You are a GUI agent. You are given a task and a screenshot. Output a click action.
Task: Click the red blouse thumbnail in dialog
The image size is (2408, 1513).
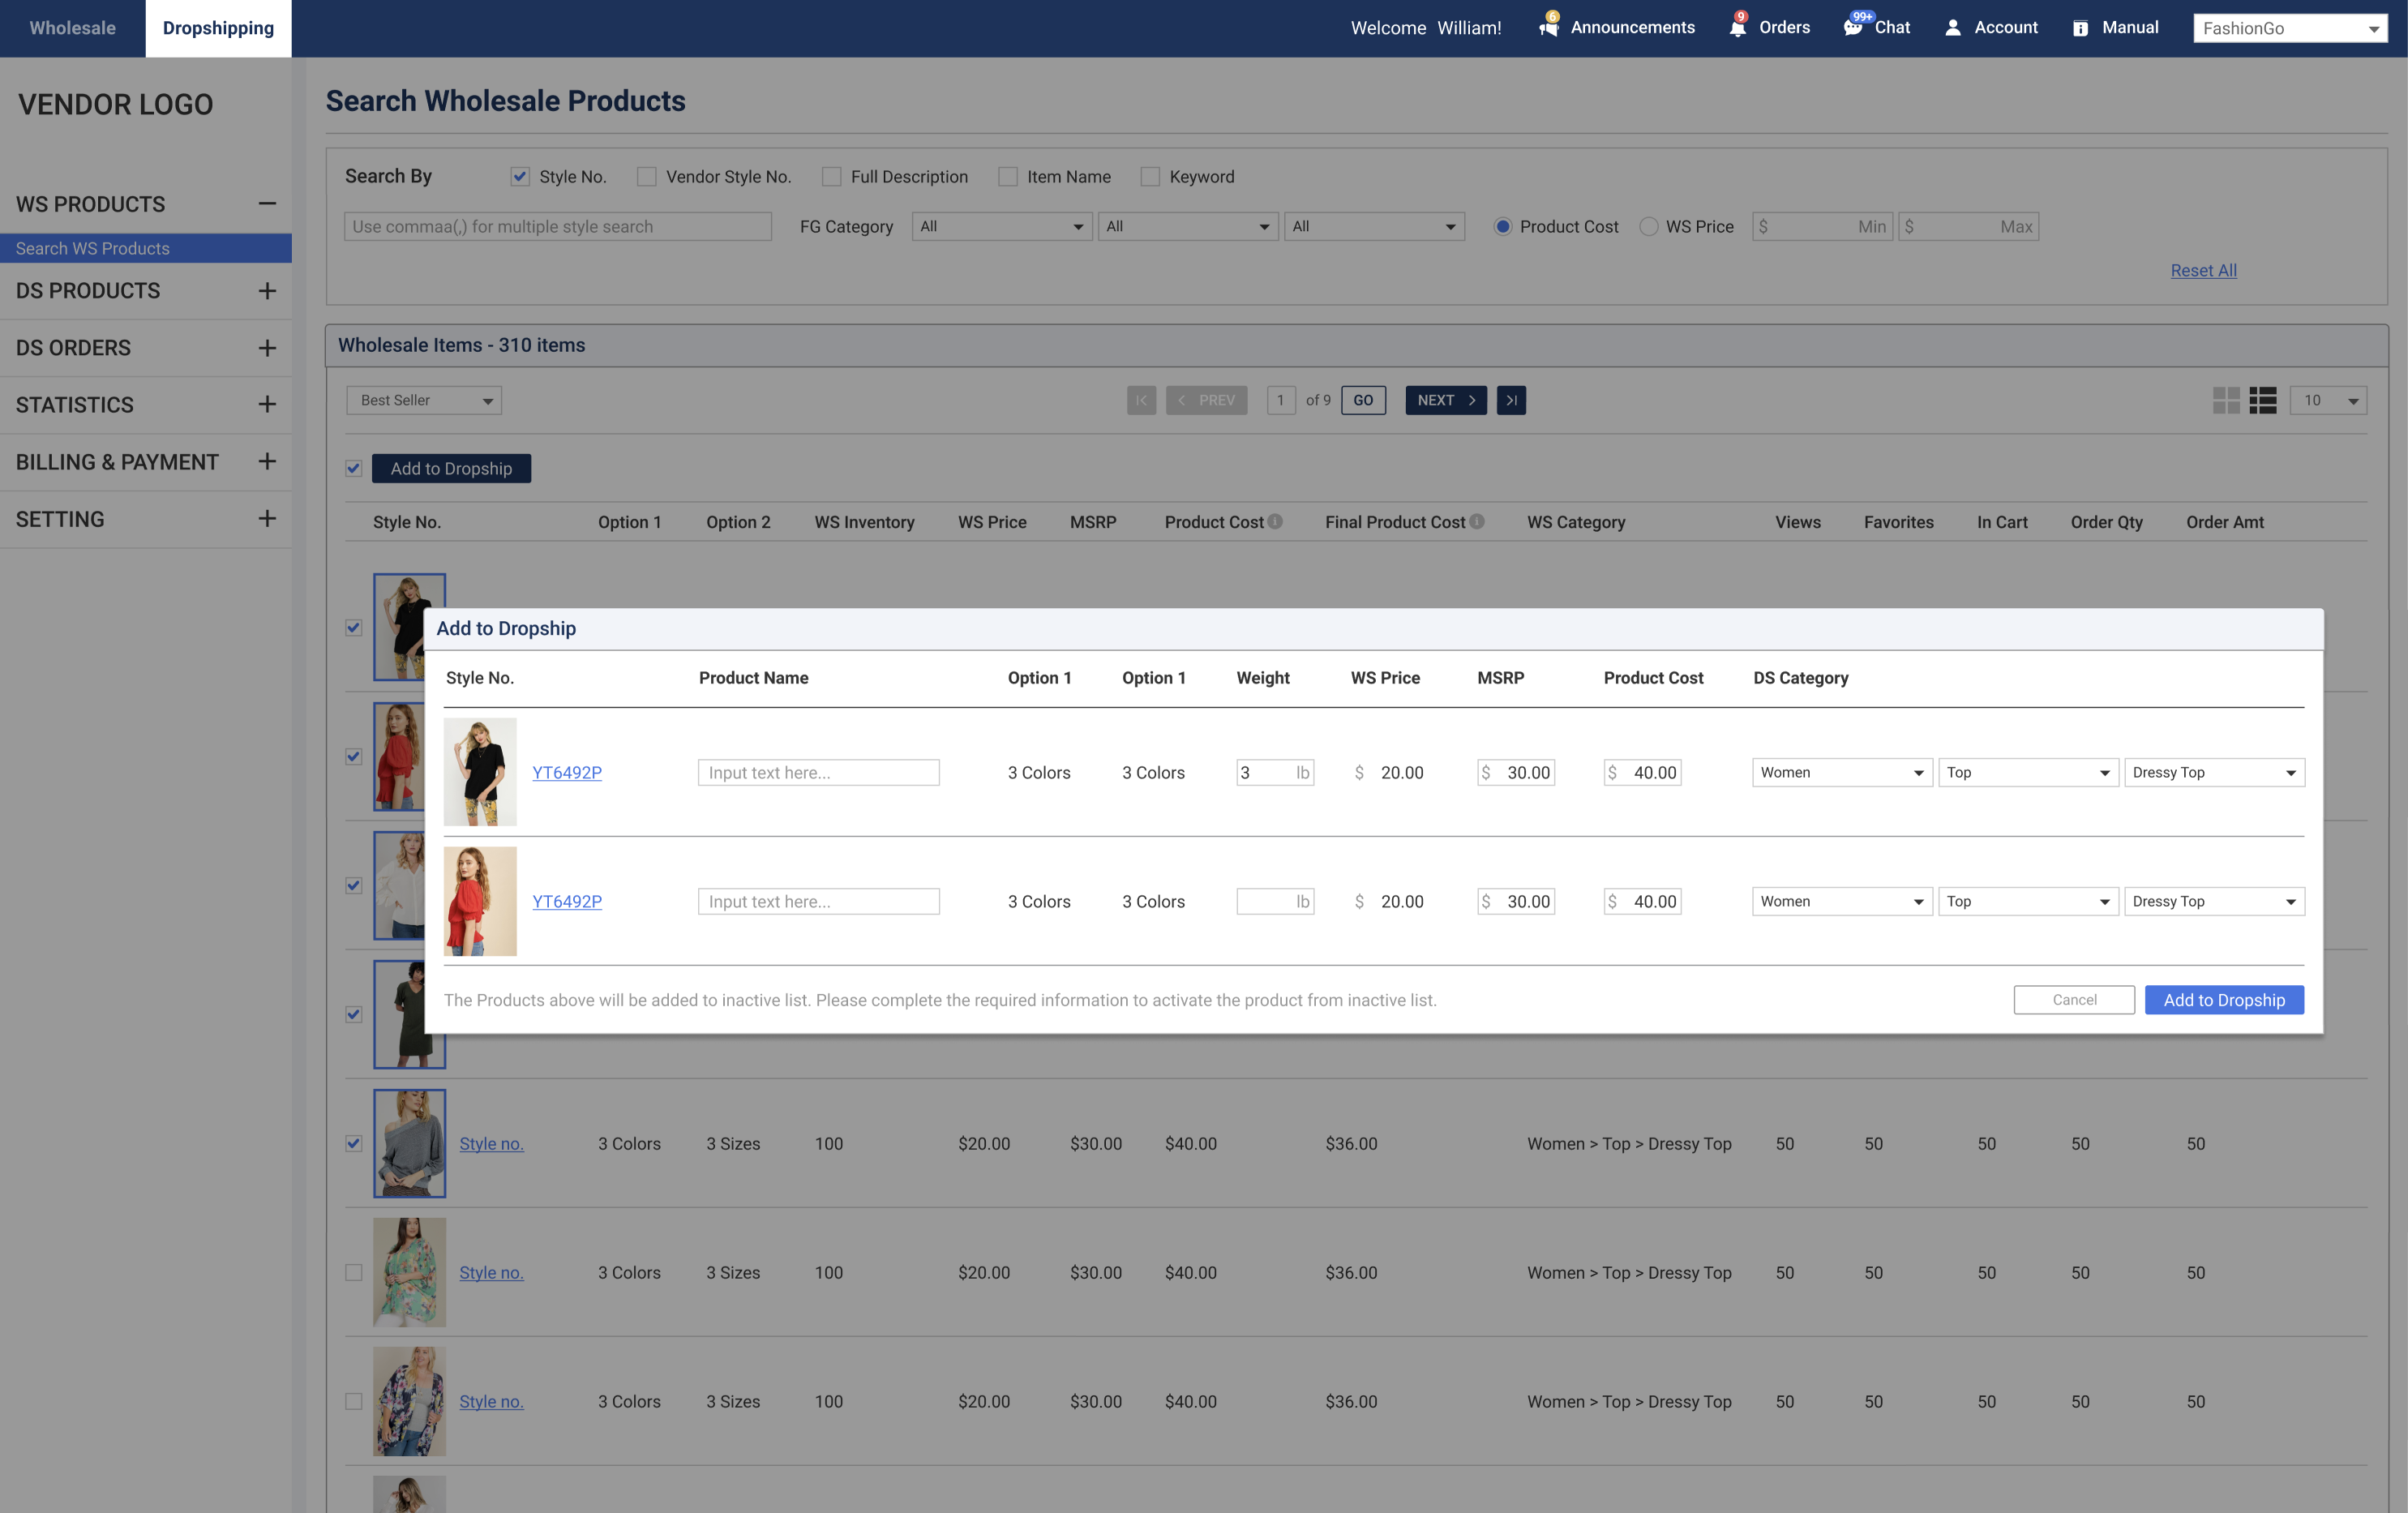pyautogui.click(x=480, y=901)
